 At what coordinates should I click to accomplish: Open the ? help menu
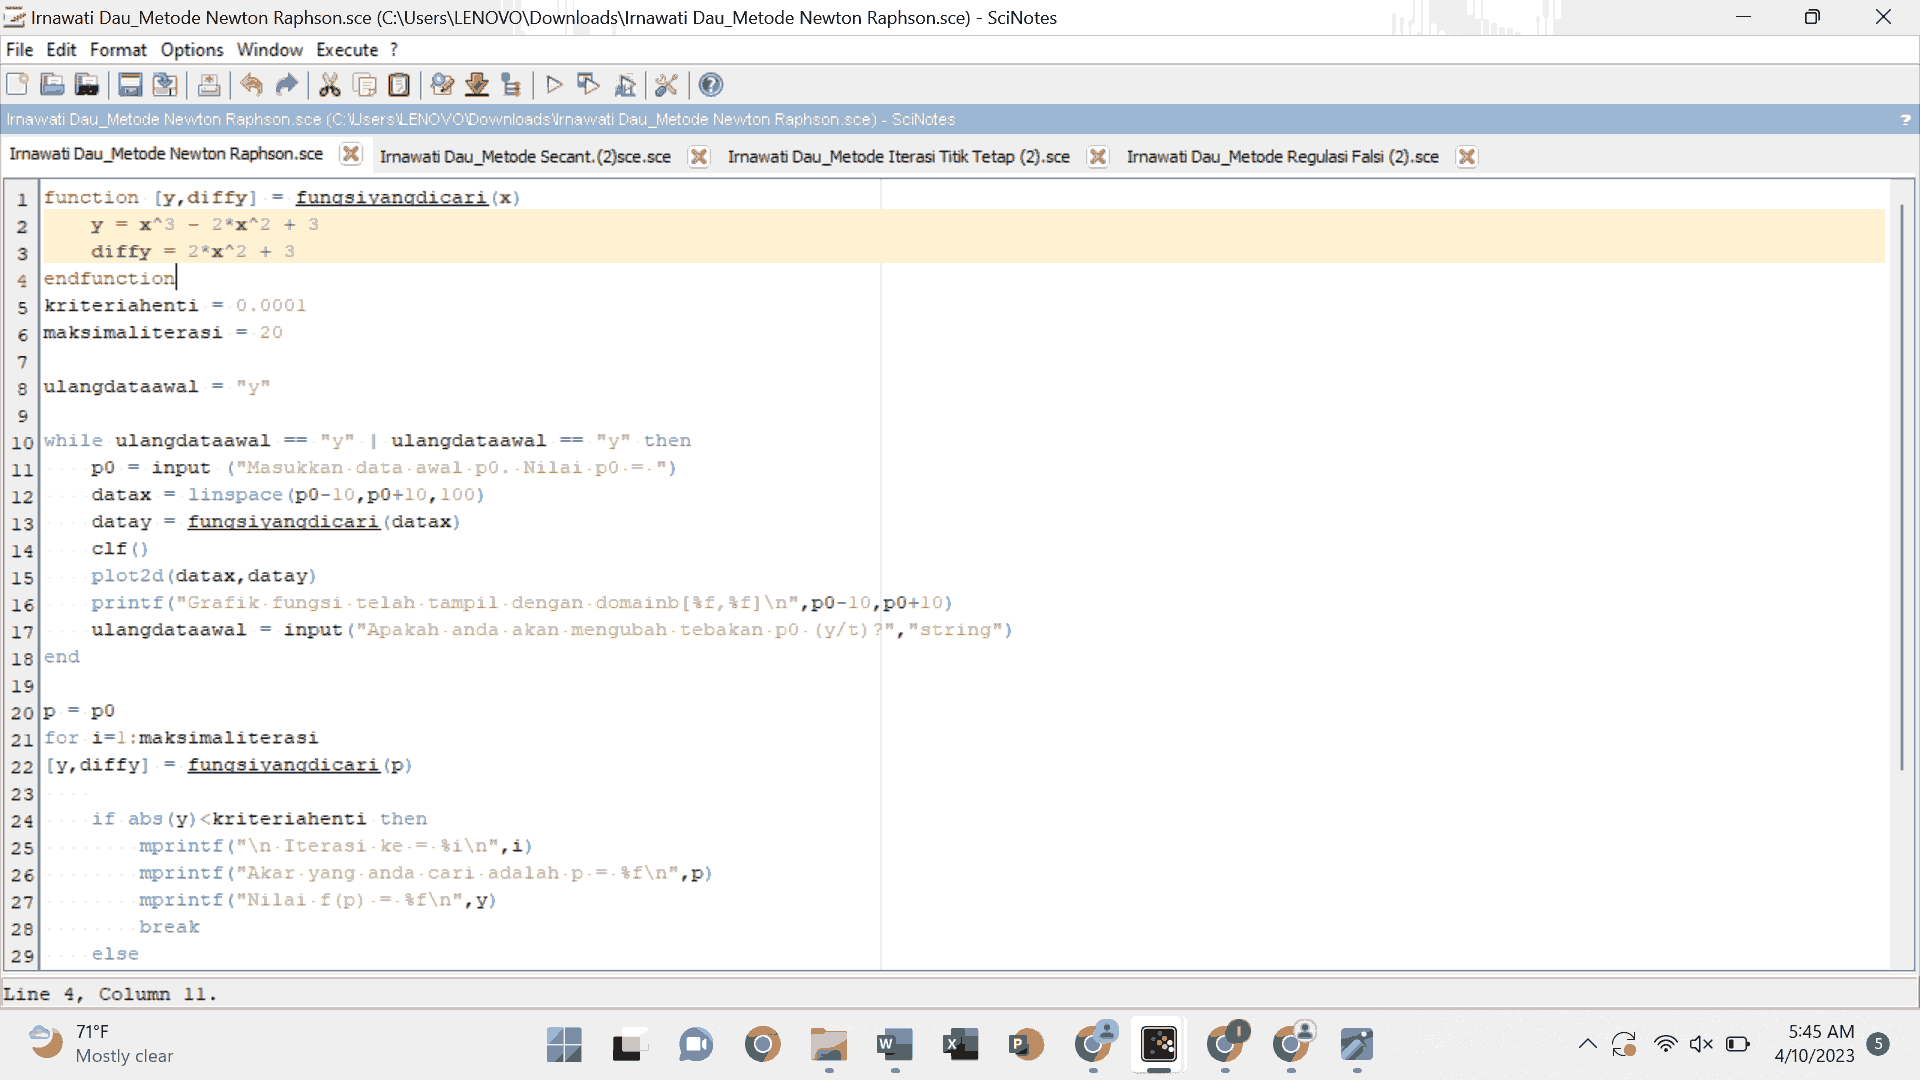click(x=394, y=50)
